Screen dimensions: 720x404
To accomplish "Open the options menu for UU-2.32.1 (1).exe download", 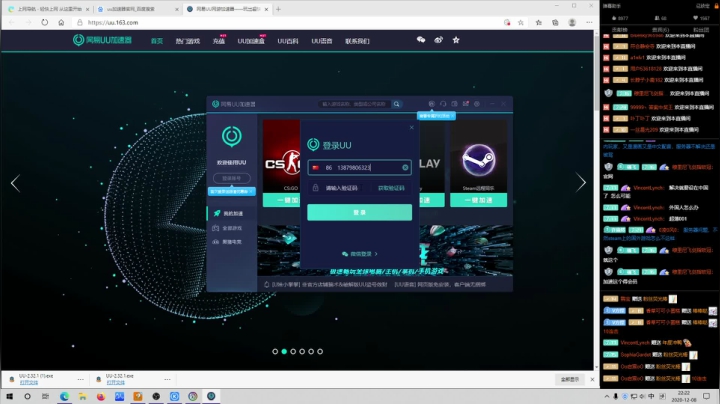I will pos(81,379).
